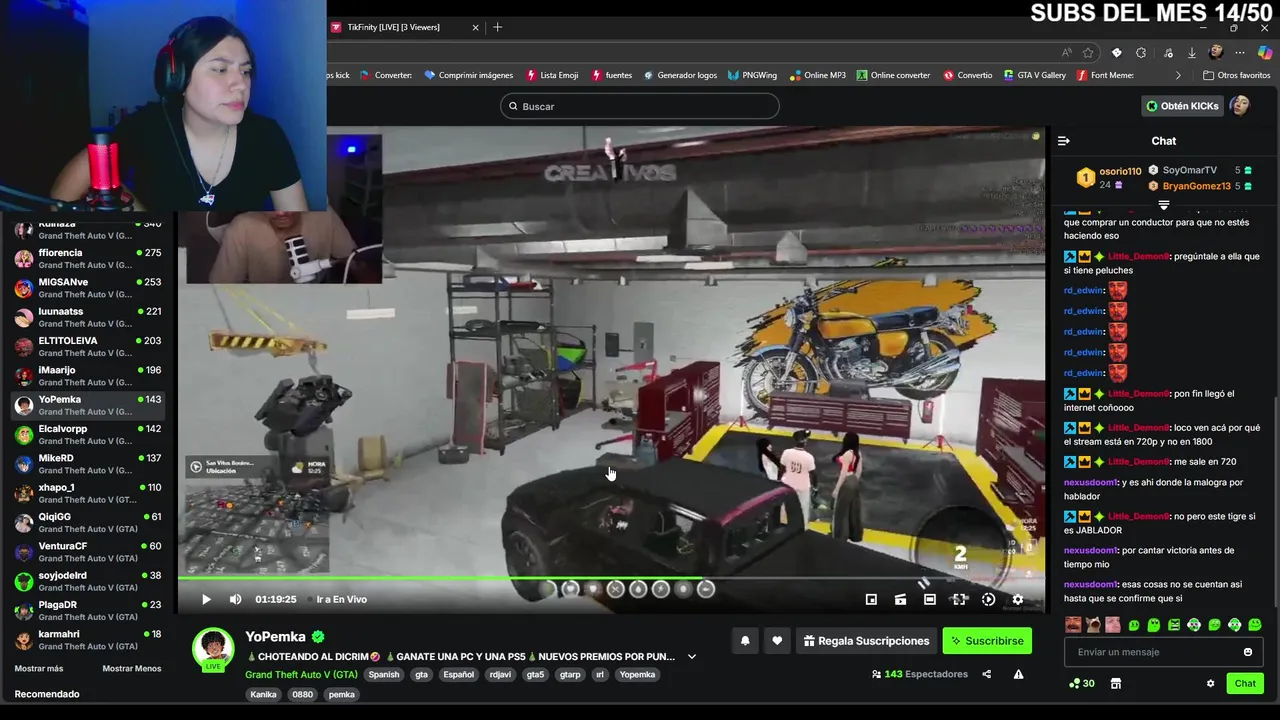Open playback speed control in player
This screenshot has height=720, width=1280.
click(988, 599)
